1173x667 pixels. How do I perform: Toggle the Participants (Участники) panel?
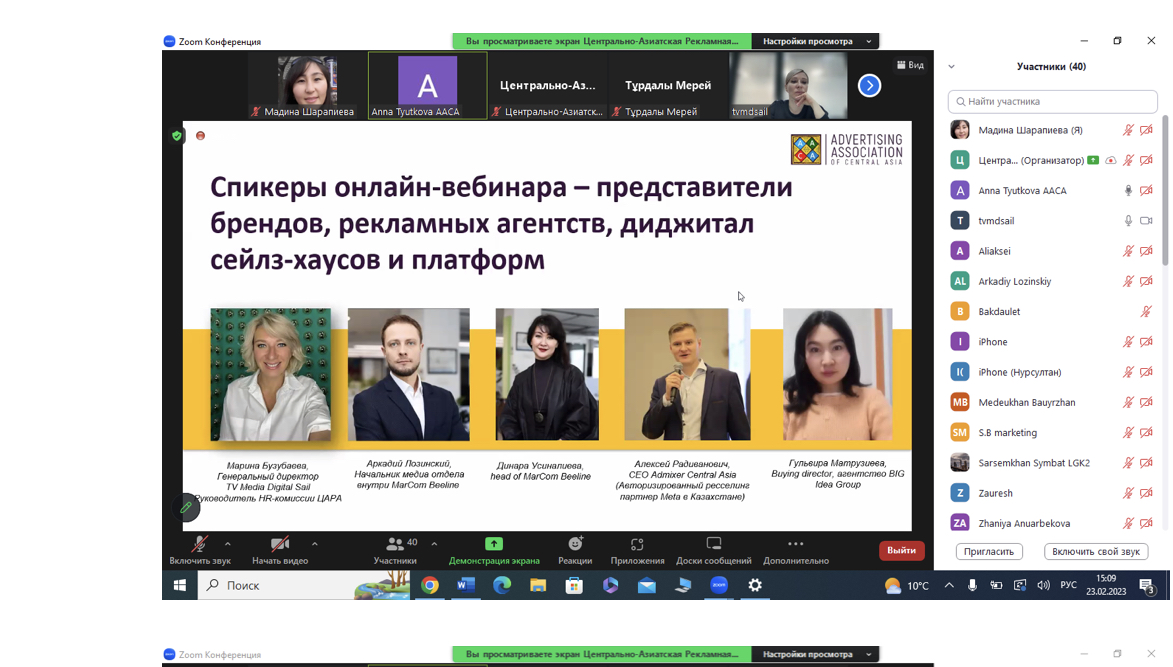(396, 544)
